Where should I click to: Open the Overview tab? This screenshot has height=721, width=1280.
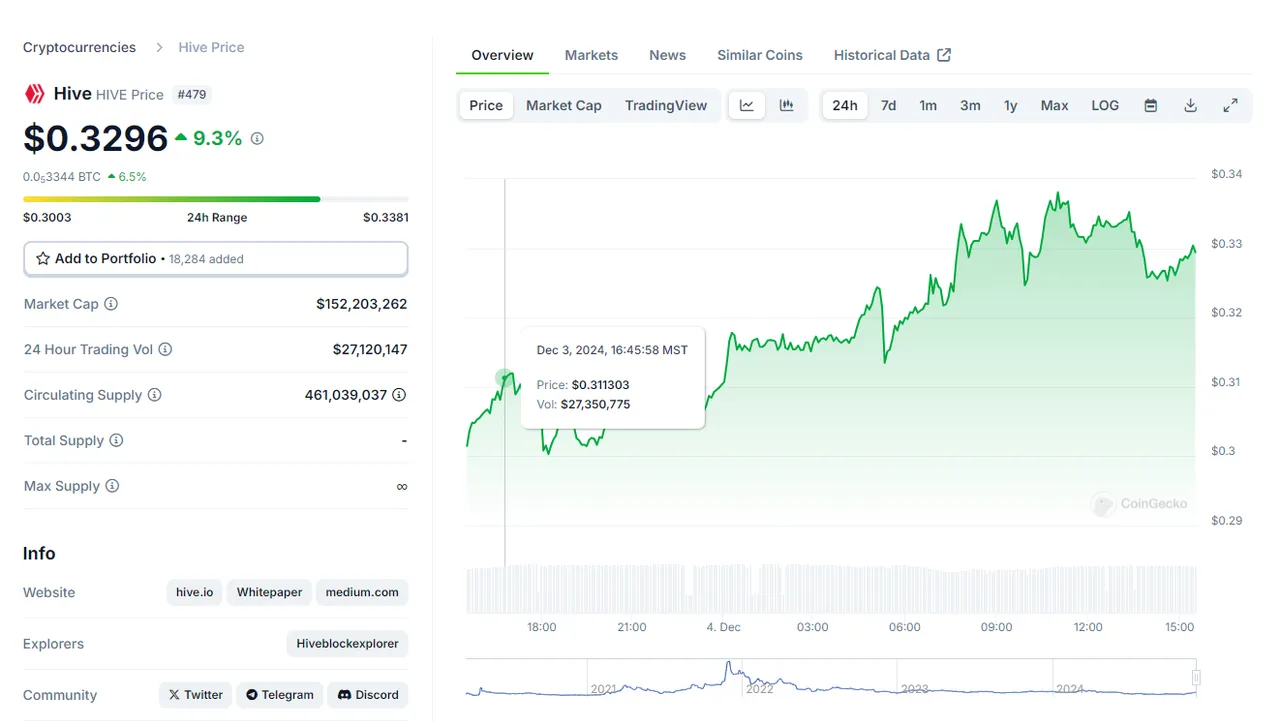click(502, 55)
